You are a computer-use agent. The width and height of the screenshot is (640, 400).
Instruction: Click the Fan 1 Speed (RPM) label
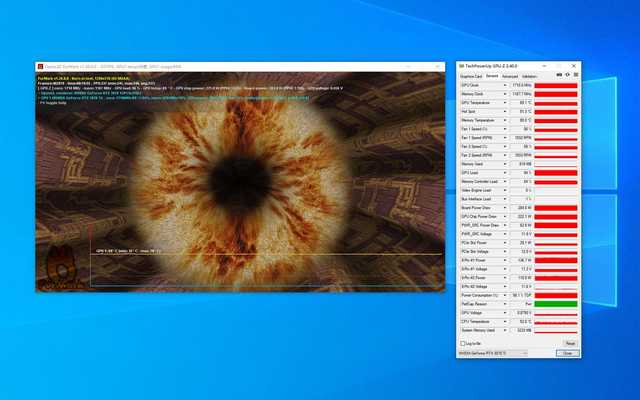[477, 138]
